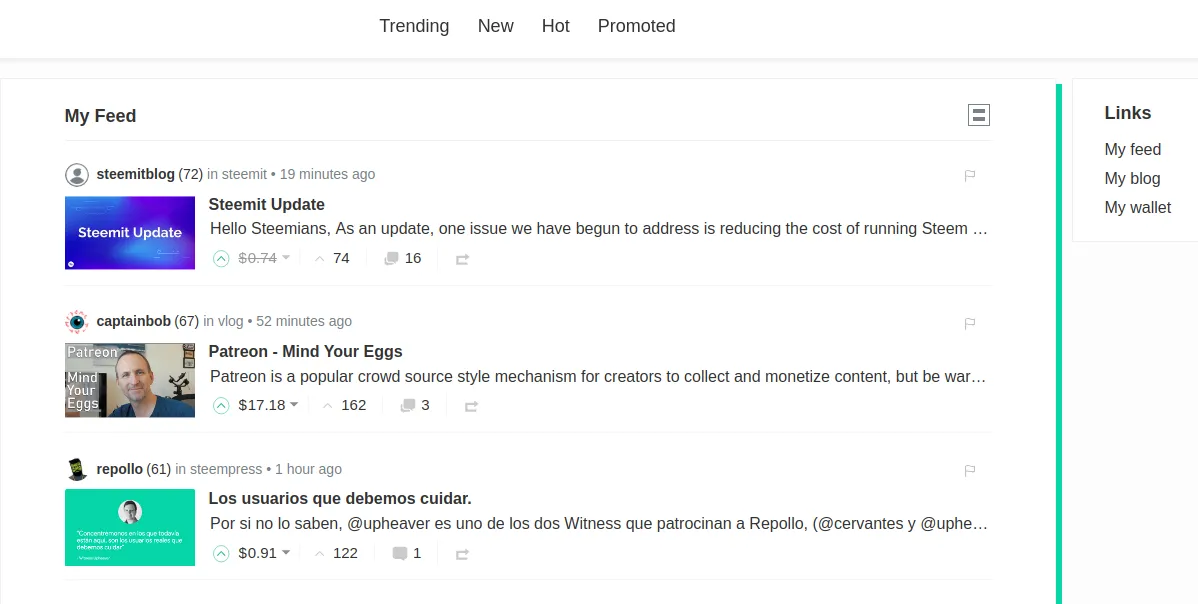1198x604 pixels.
Task: Visit the steemitblog author profile
Action: 135,174
